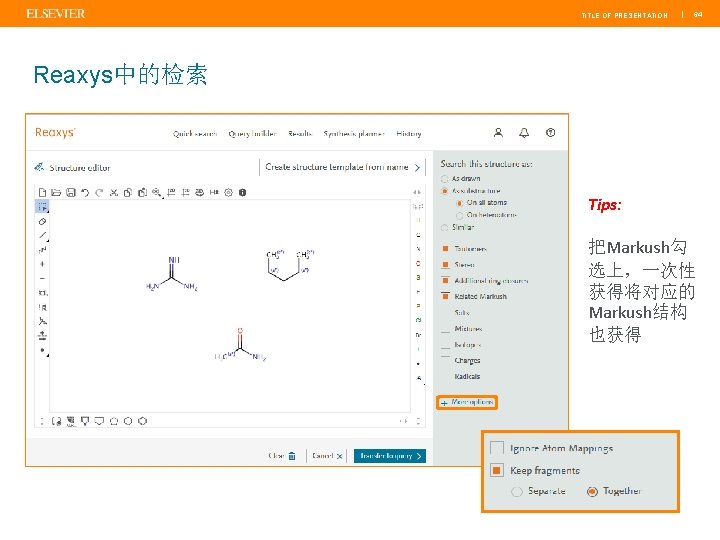The height and width of the screenshot is (540, 720).
Task: Toggle the Stereo checkbox
Action: (445, 264)
